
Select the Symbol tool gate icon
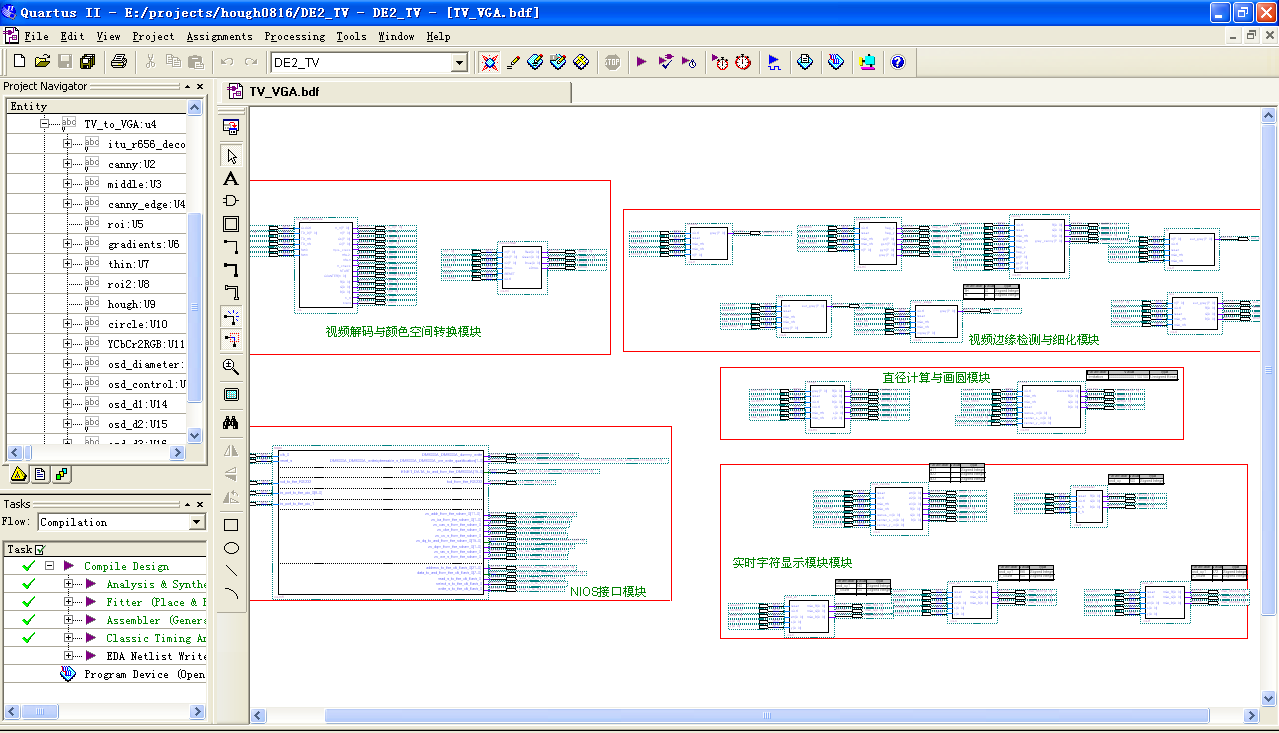pos(231,201)
